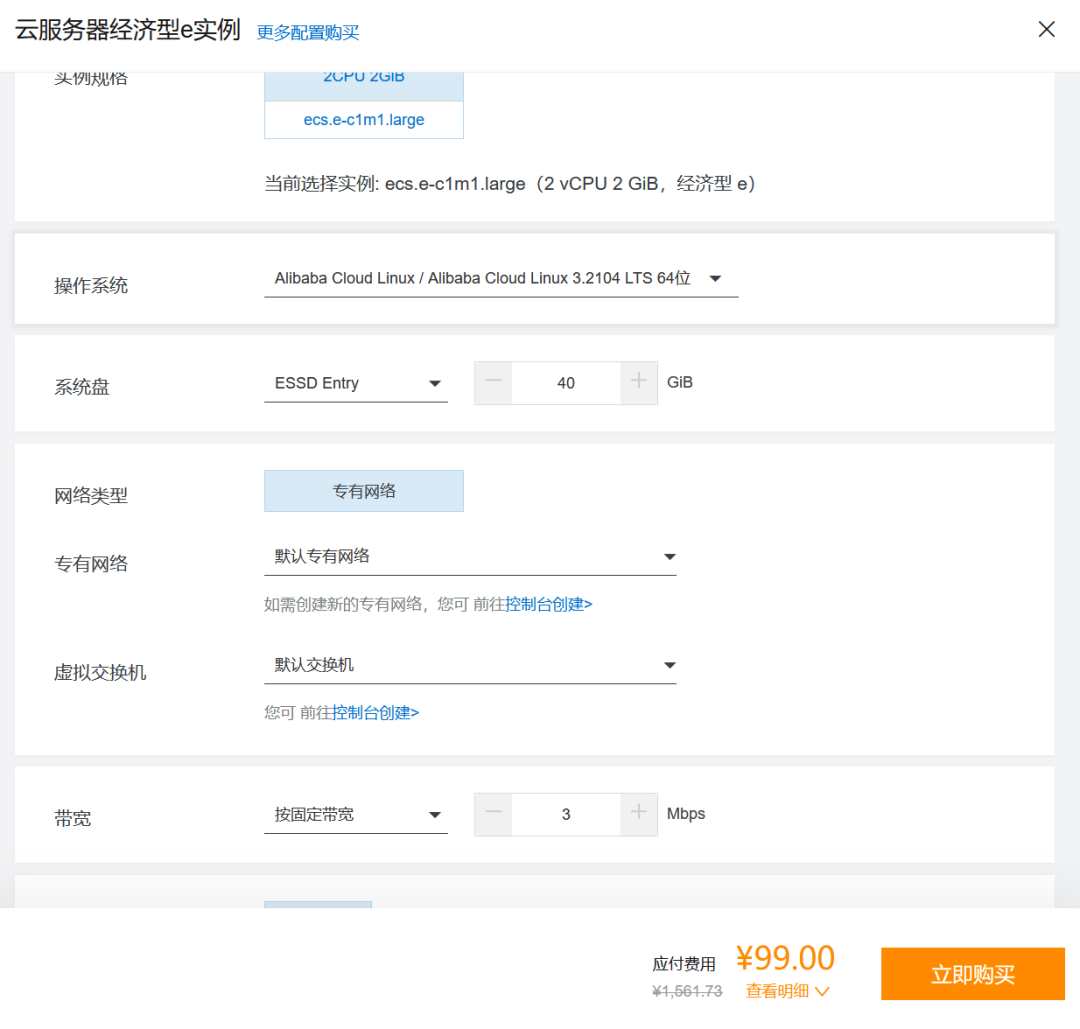
Task: Decrease system disk size with minus button
Action: pyautogui.click(x=493, y=382)
